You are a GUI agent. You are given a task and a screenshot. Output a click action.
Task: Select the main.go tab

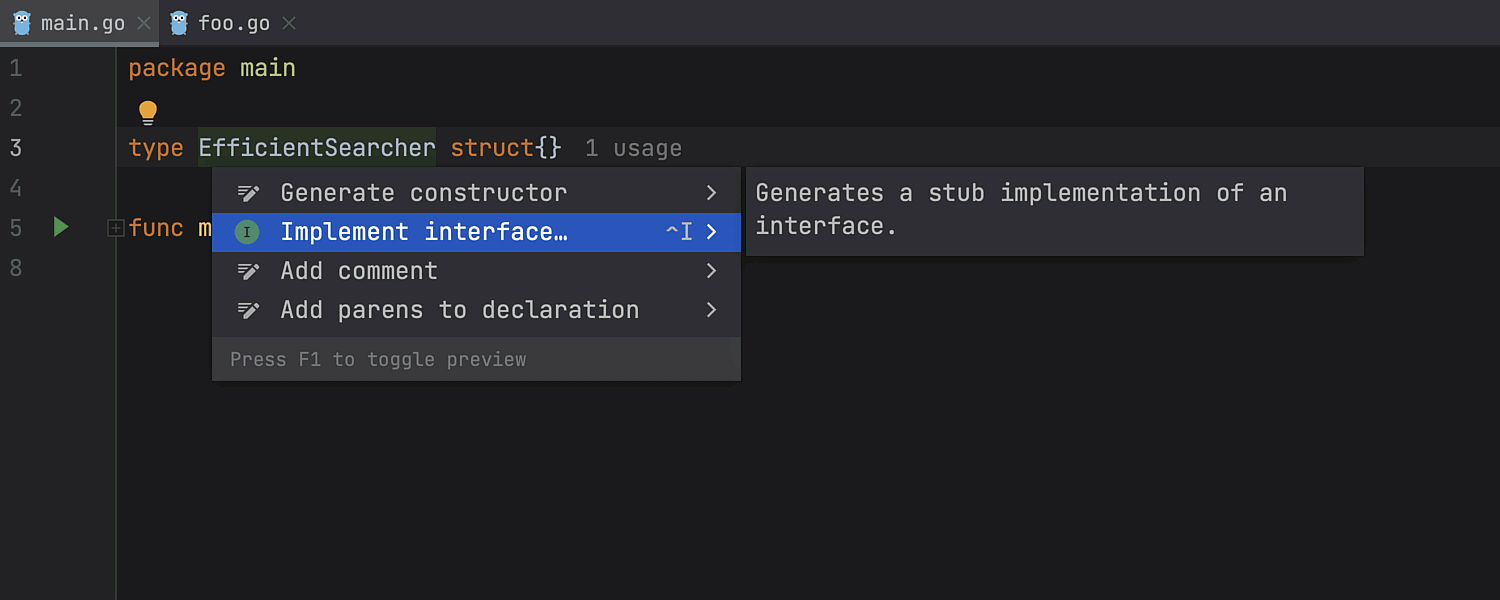[x=82, y=23]
